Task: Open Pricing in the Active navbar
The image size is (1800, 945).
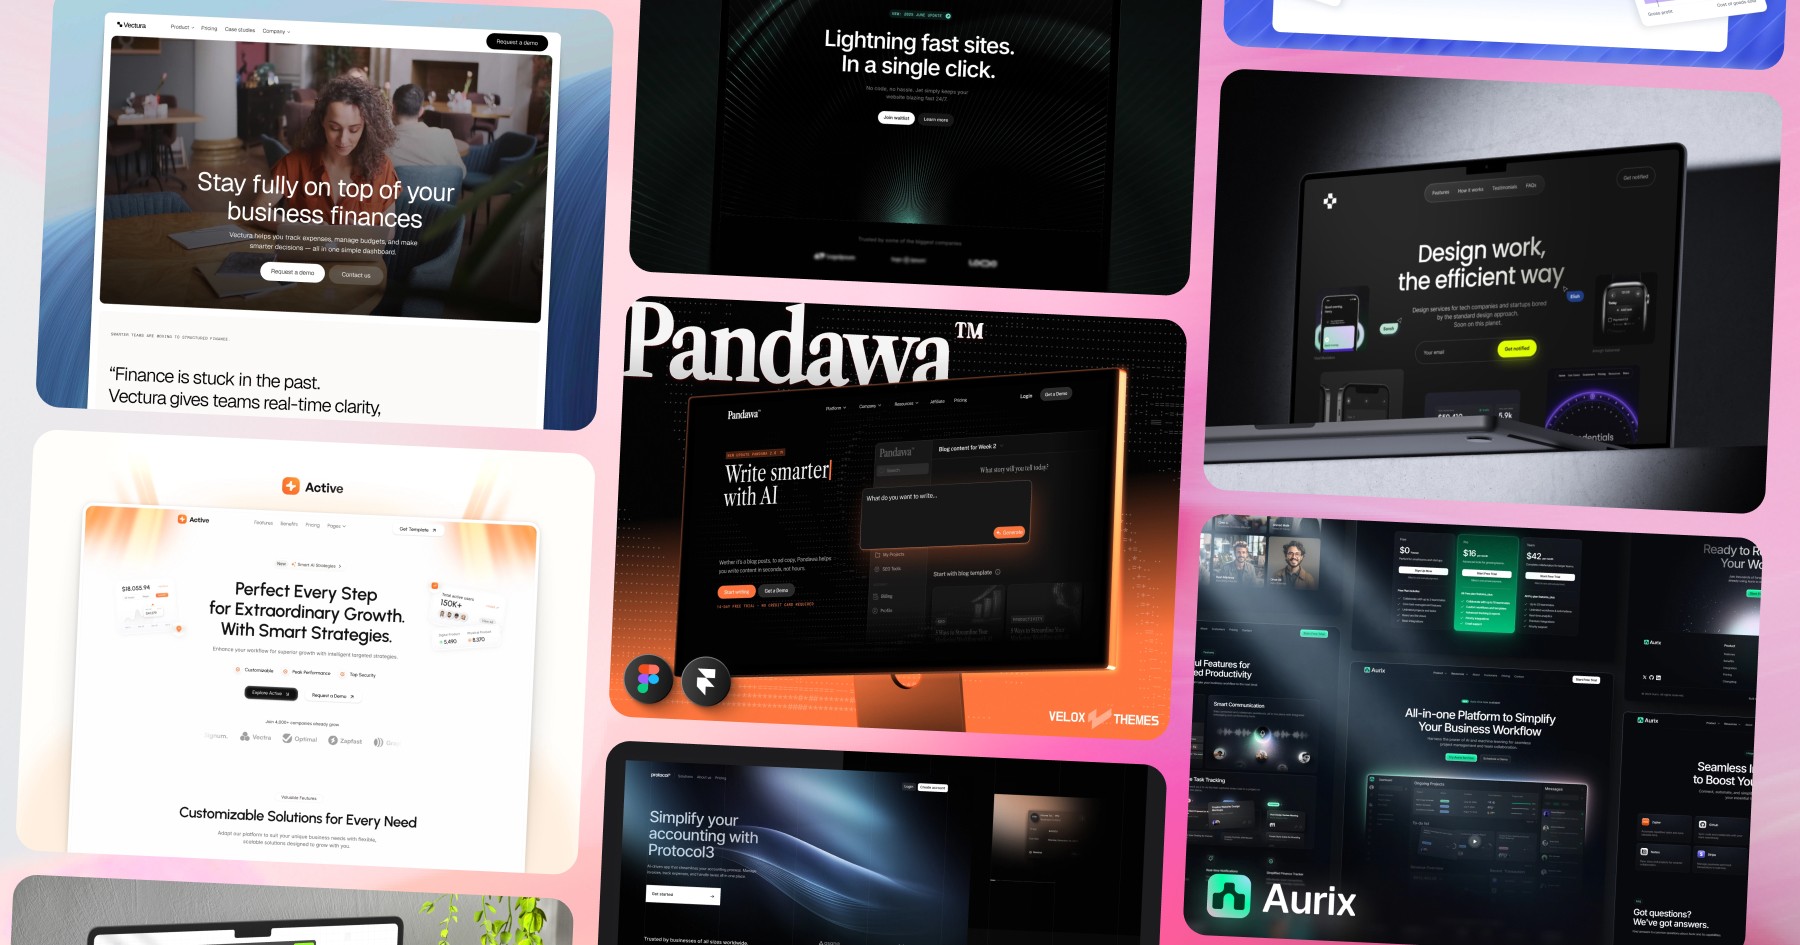Action: pyautogui.click(x=313, y=524)
